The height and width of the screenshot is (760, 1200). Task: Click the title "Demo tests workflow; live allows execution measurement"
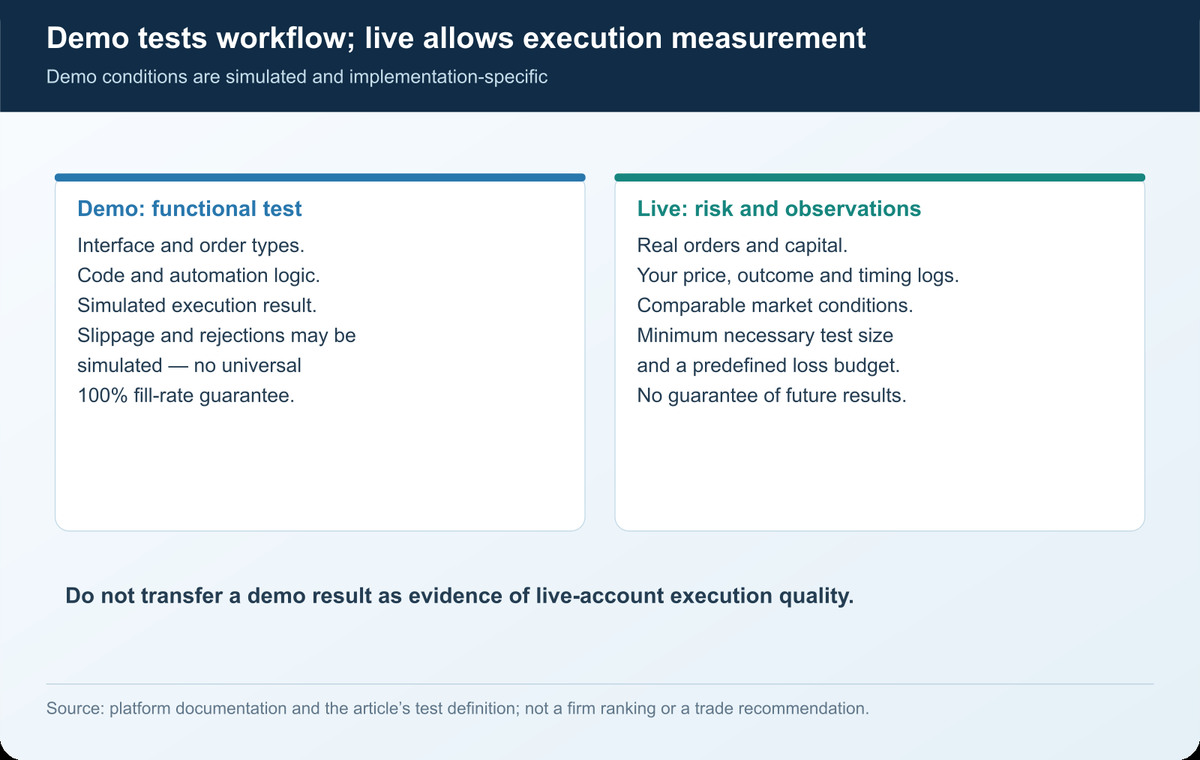(456, 39)
